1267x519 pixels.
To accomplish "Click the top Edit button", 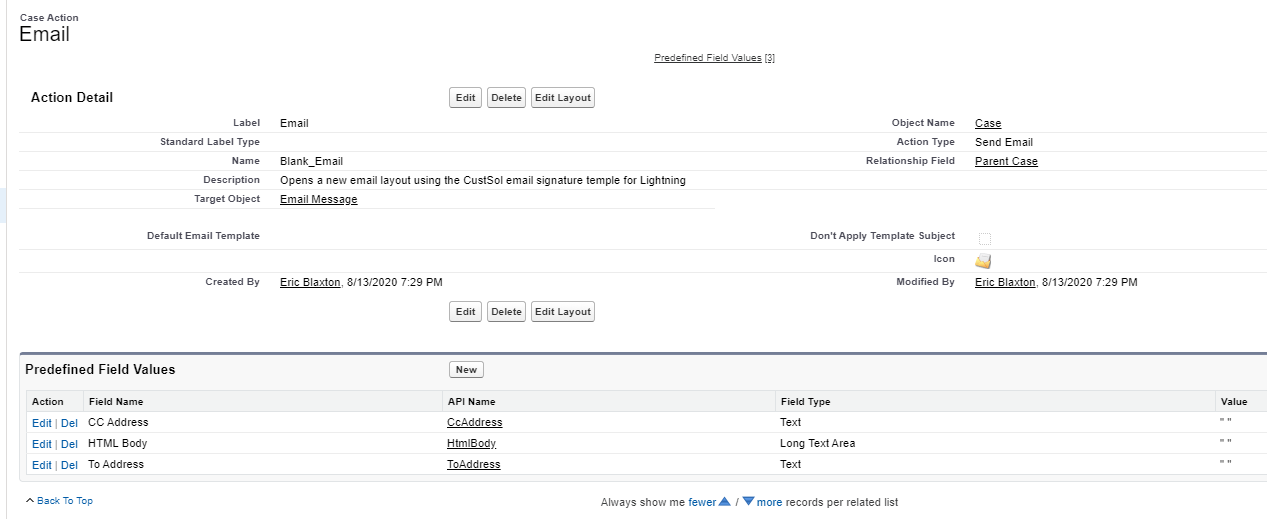I will (465, 98).
